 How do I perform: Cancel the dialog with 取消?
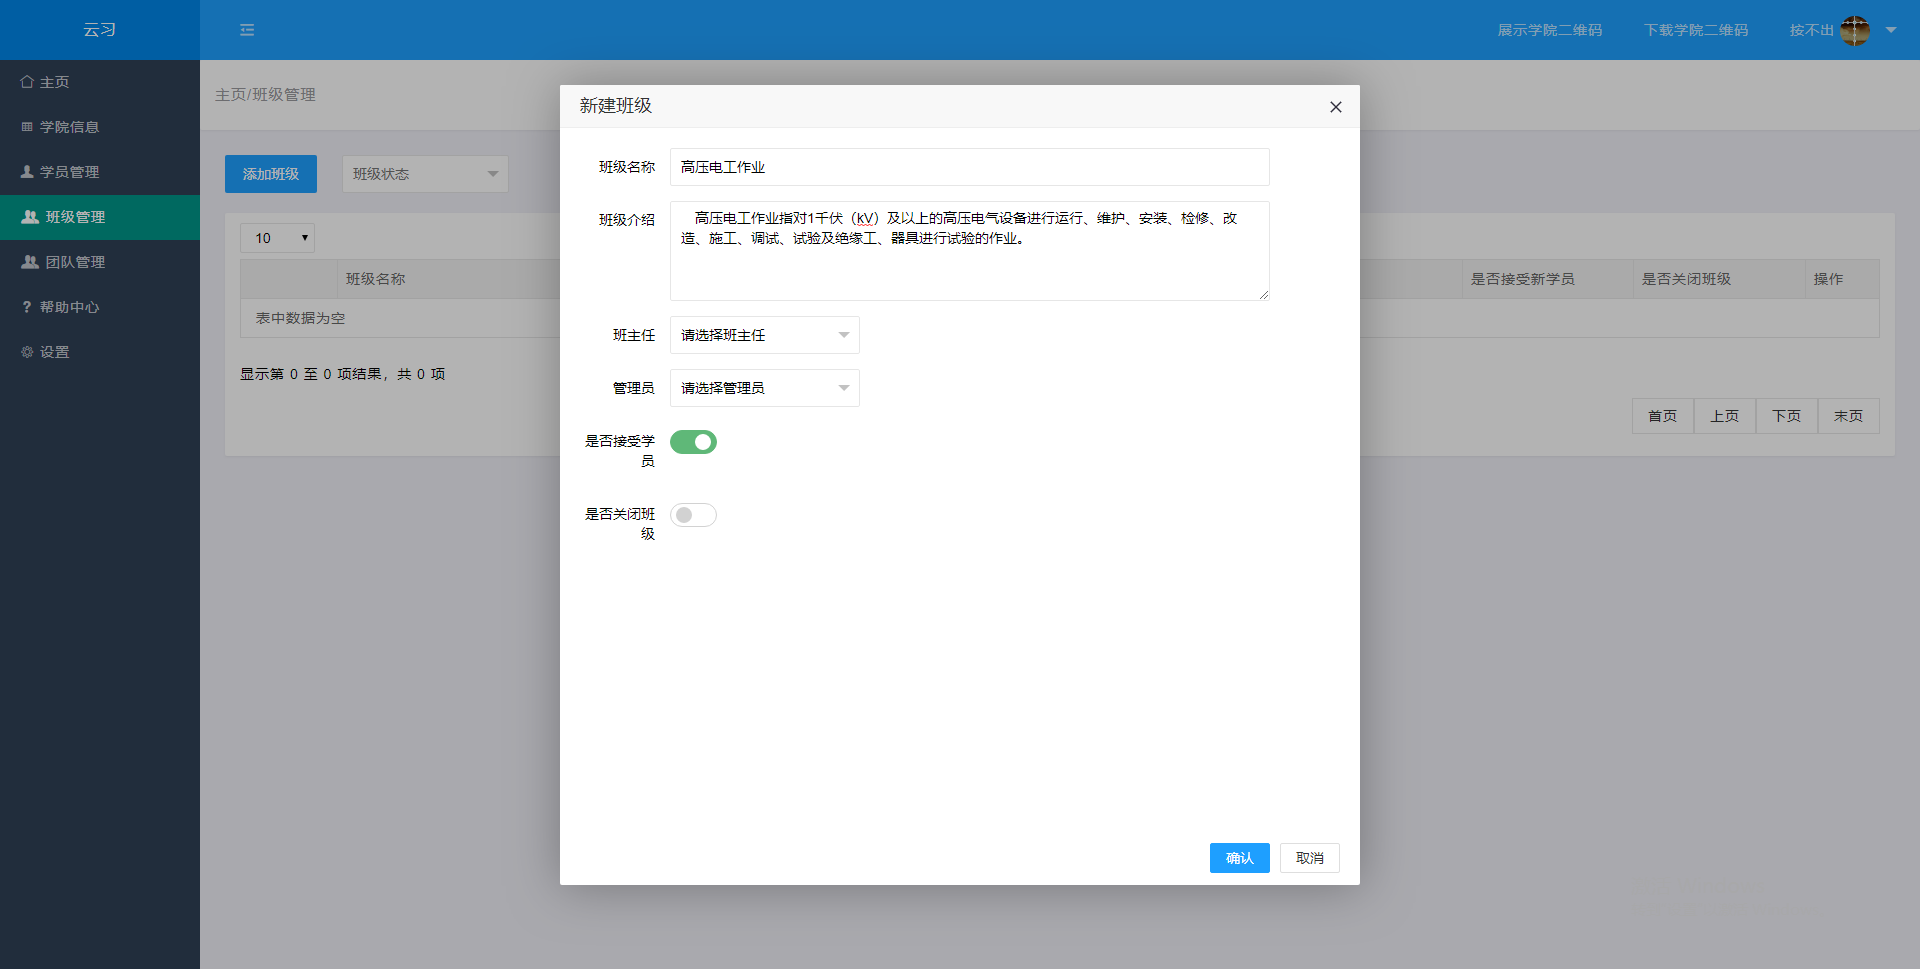tap(1309, 857)
